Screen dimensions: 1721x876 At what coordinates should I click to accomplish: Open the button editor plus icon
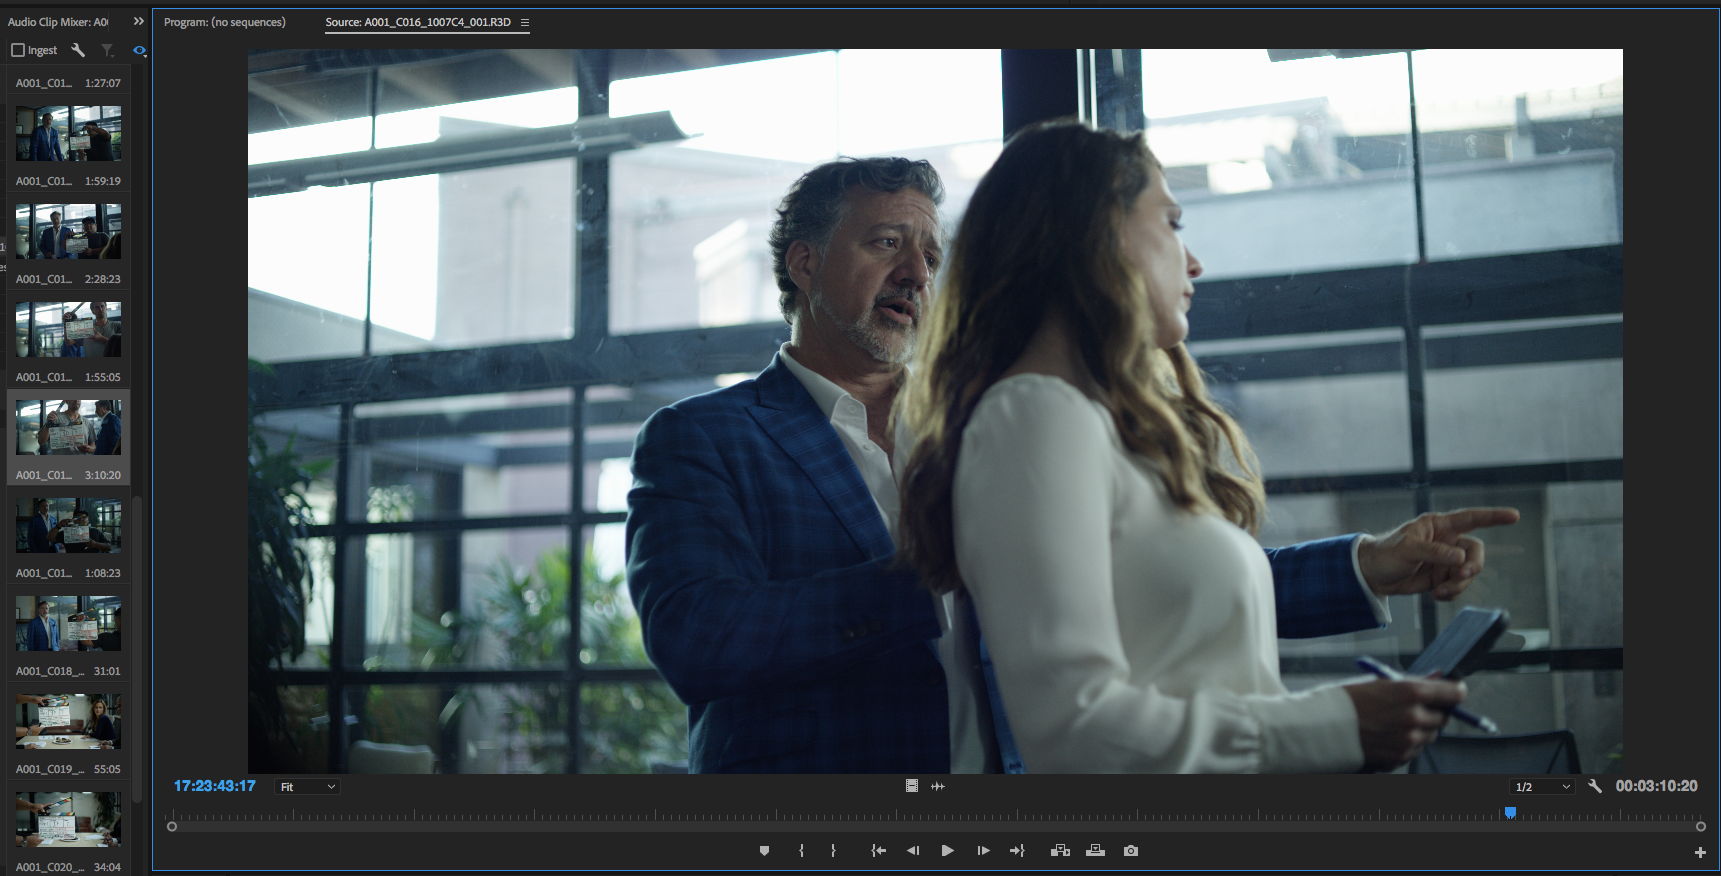click(1700, 852)
